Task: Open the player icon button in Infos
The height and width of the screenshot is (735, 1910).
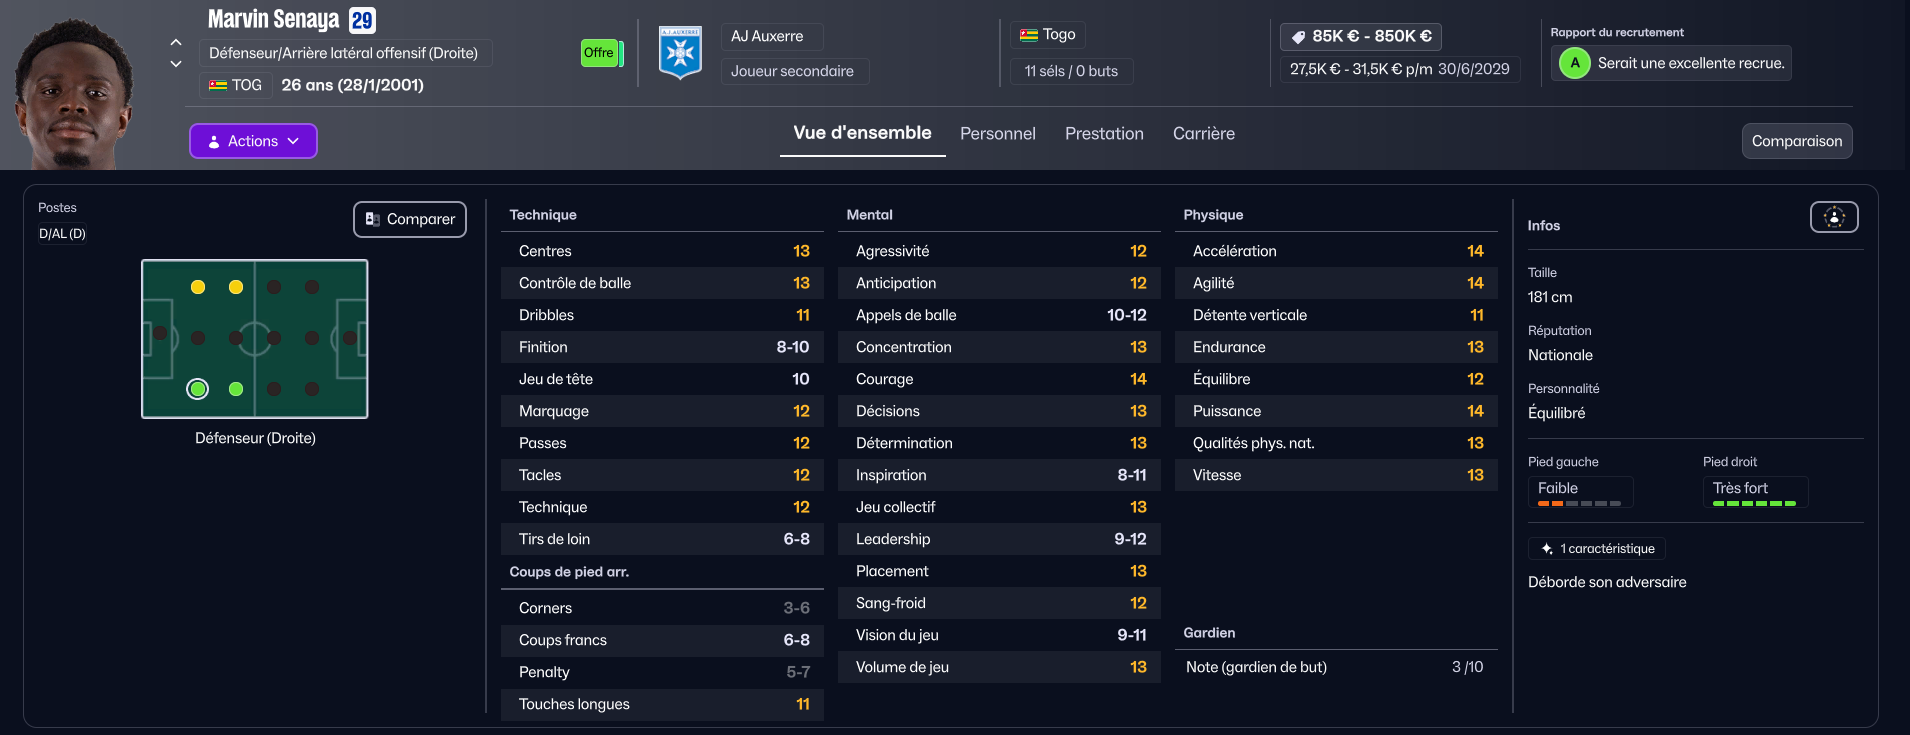Action: (1834, 217)
